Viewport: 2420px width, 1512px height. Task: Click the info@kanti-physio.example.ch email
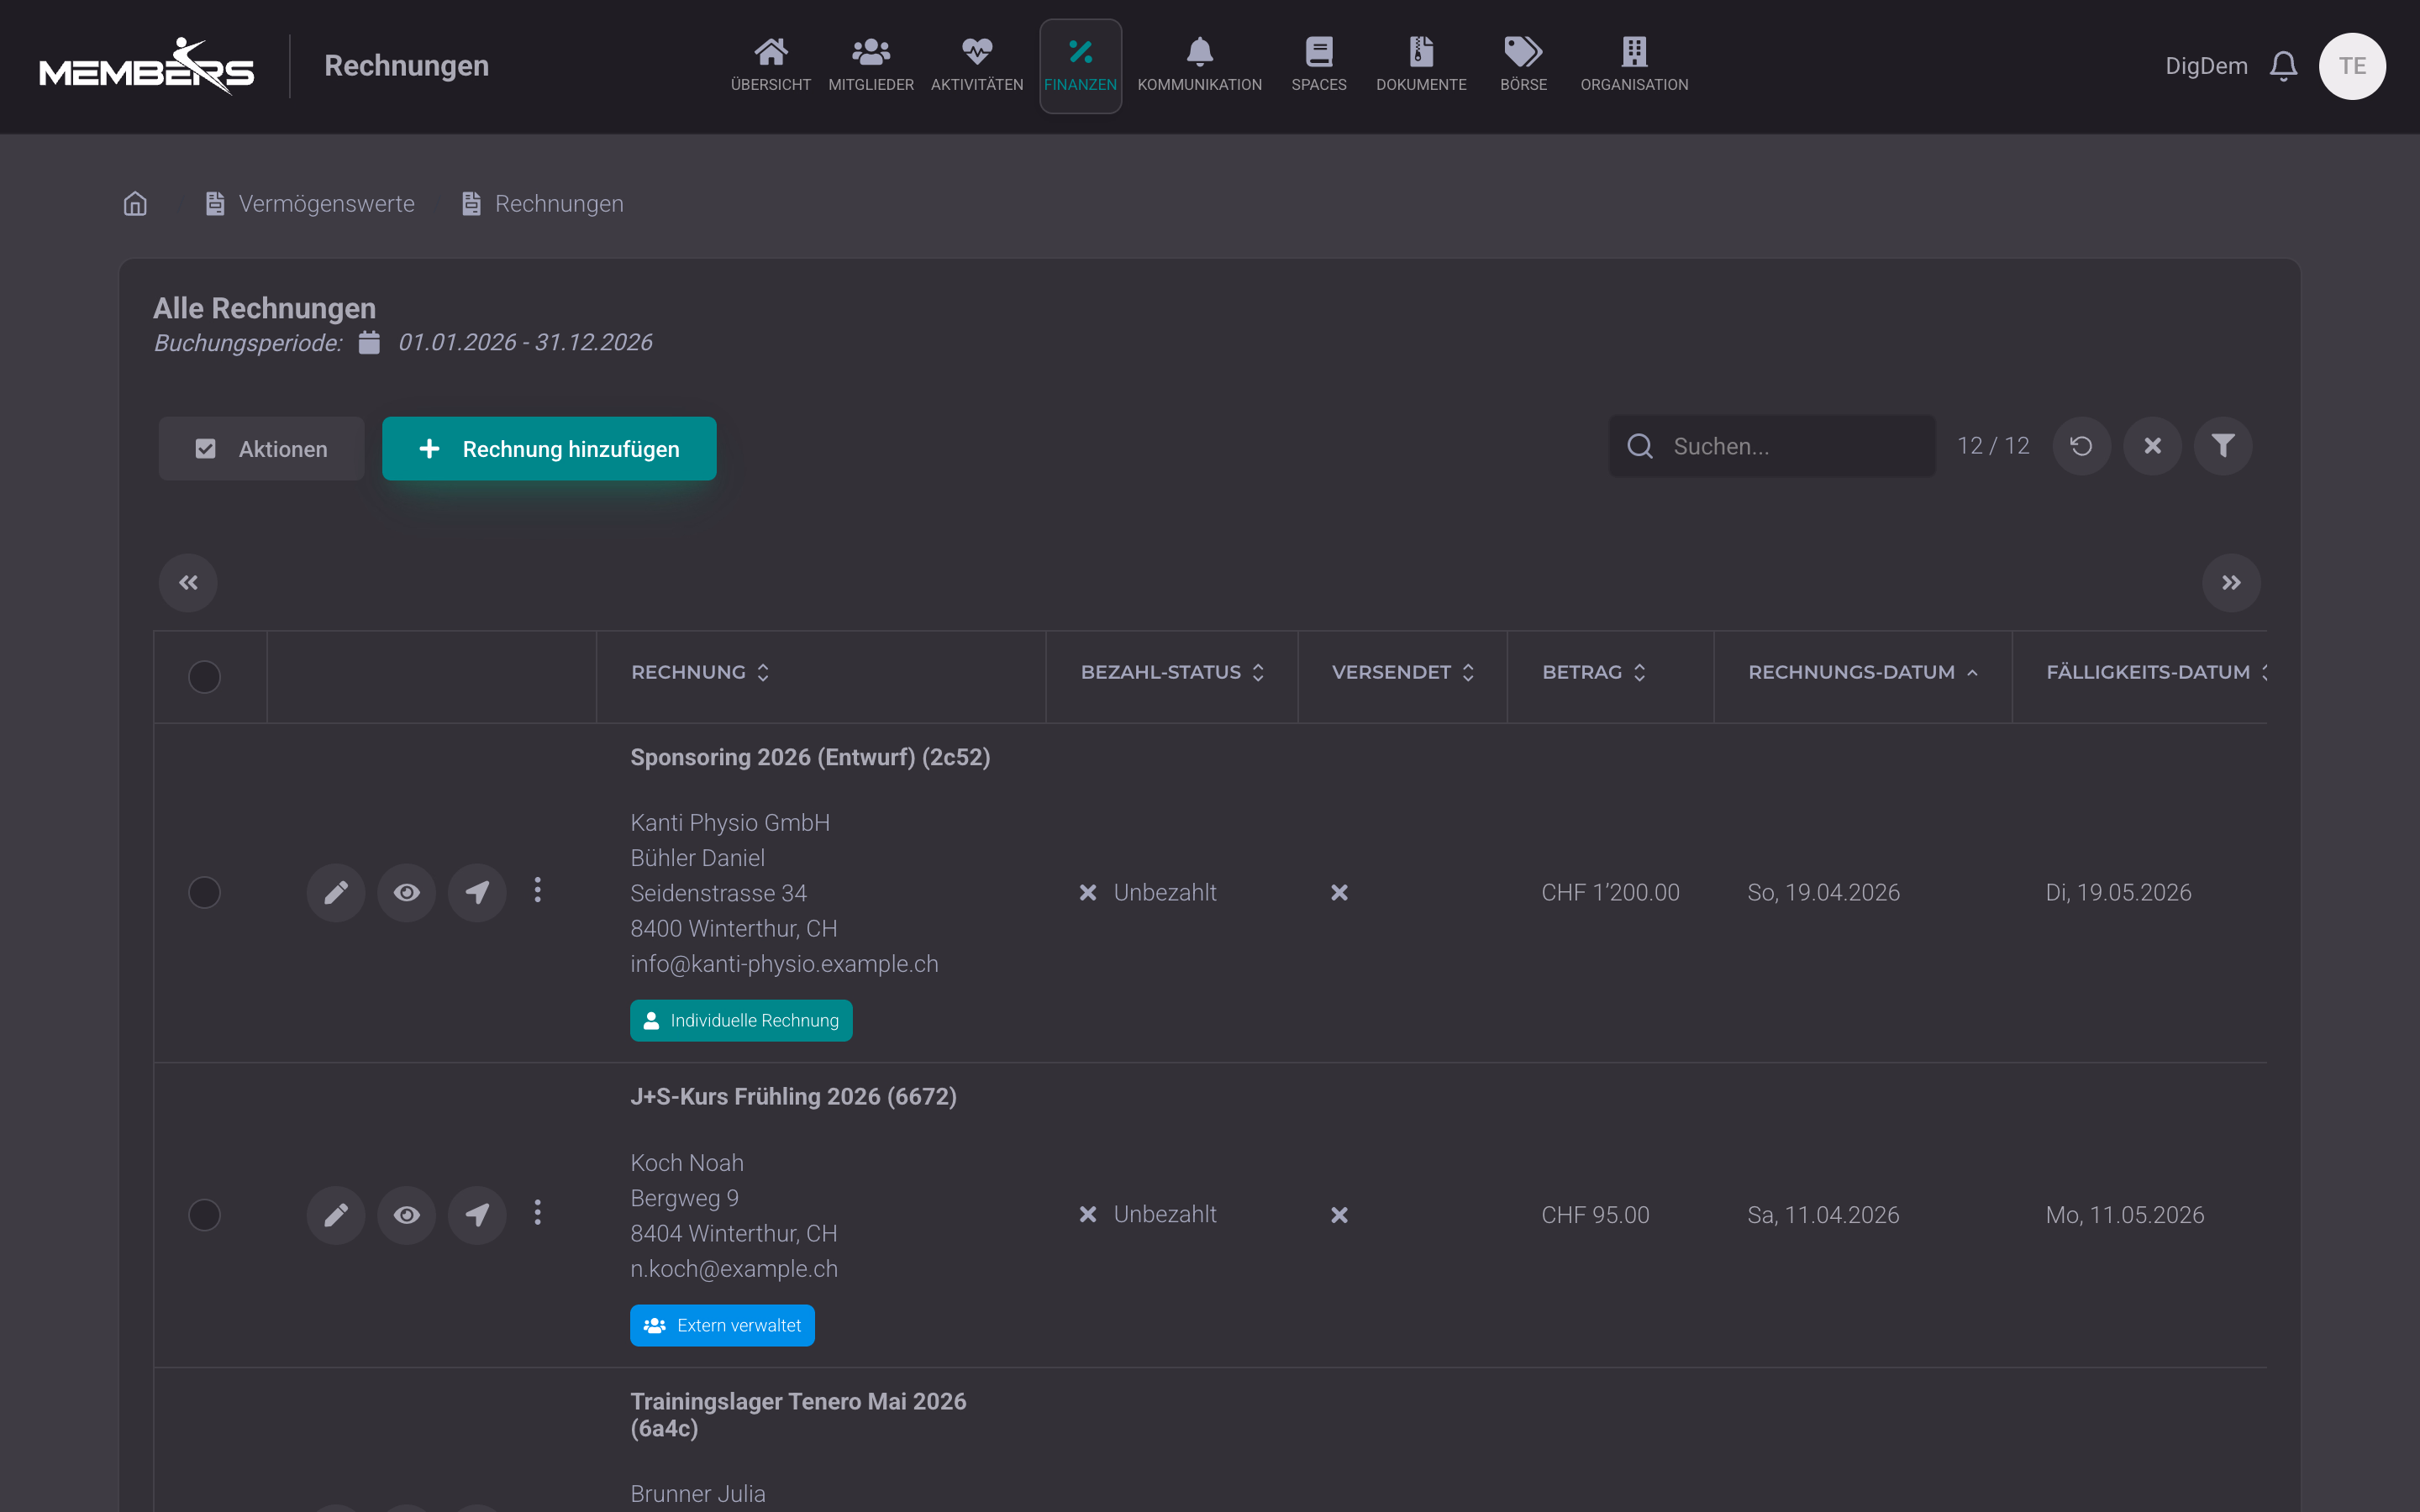pos(784,964)
